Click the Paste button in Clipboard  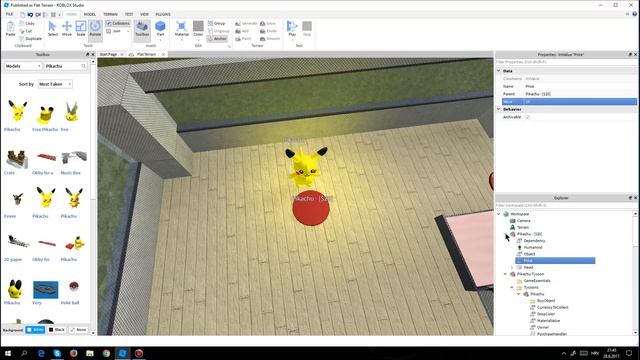pyautogui.click(x=11, y=29)
